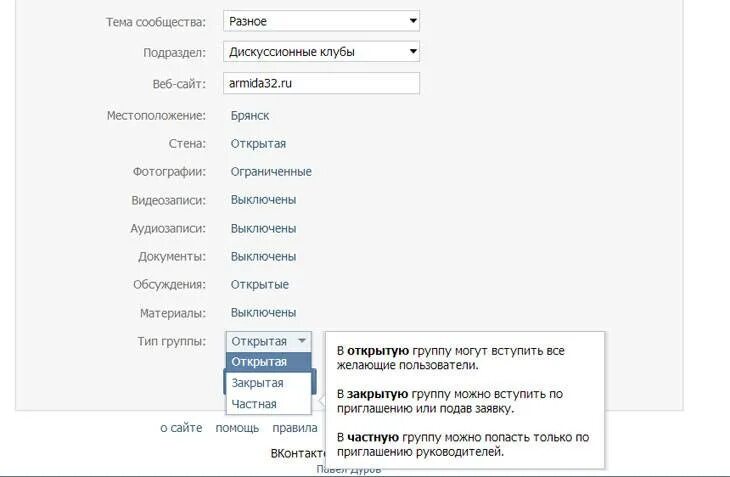Toggle the Фотографии setting Ограниченные

tap(271, 172)
